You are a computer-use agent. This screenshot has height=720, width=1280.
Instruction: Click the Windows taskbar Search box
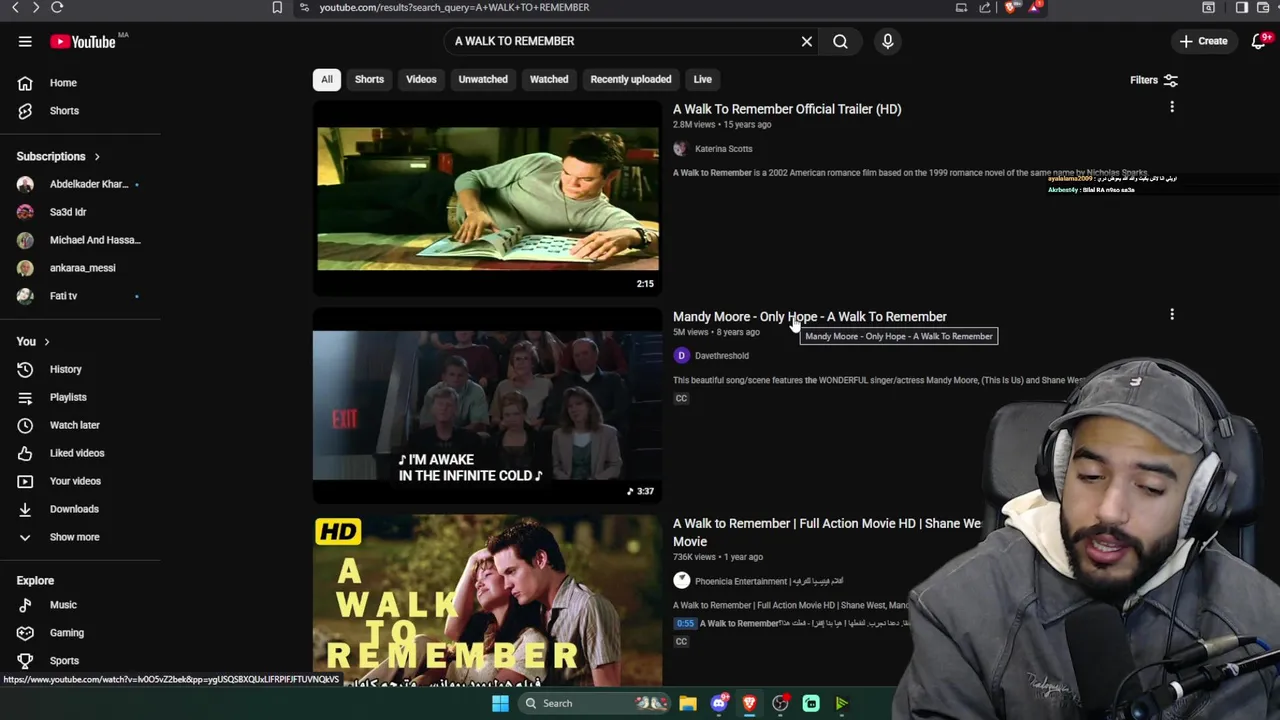(x=596, y=703)
